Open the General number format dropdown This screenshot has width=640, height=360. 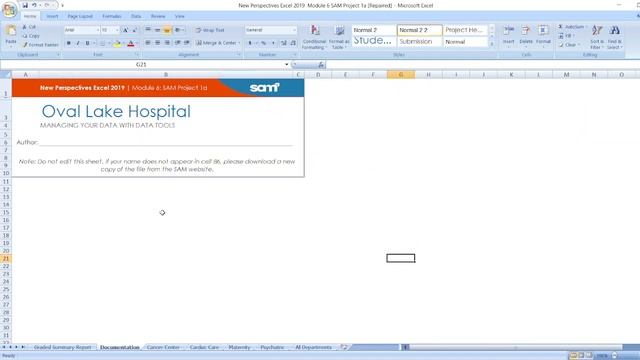coord(294,30)
